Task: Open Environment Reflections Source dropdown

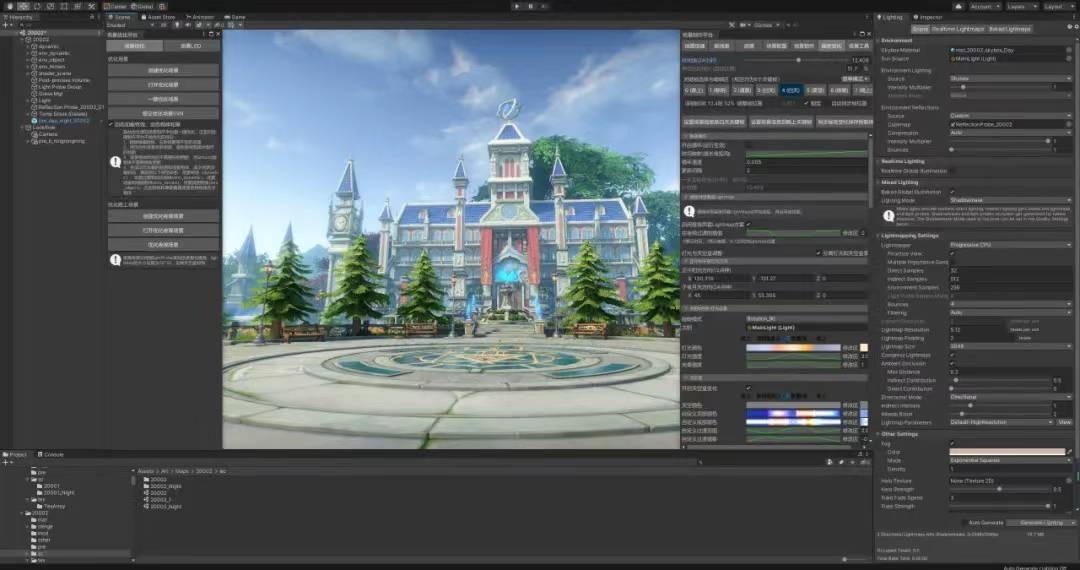Action: (1010, 116)
